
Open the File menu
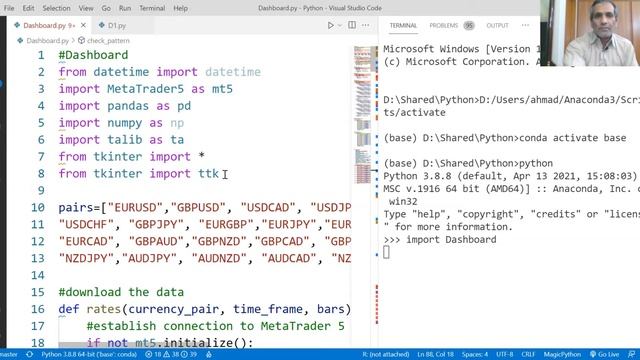(x=9, y=8)
